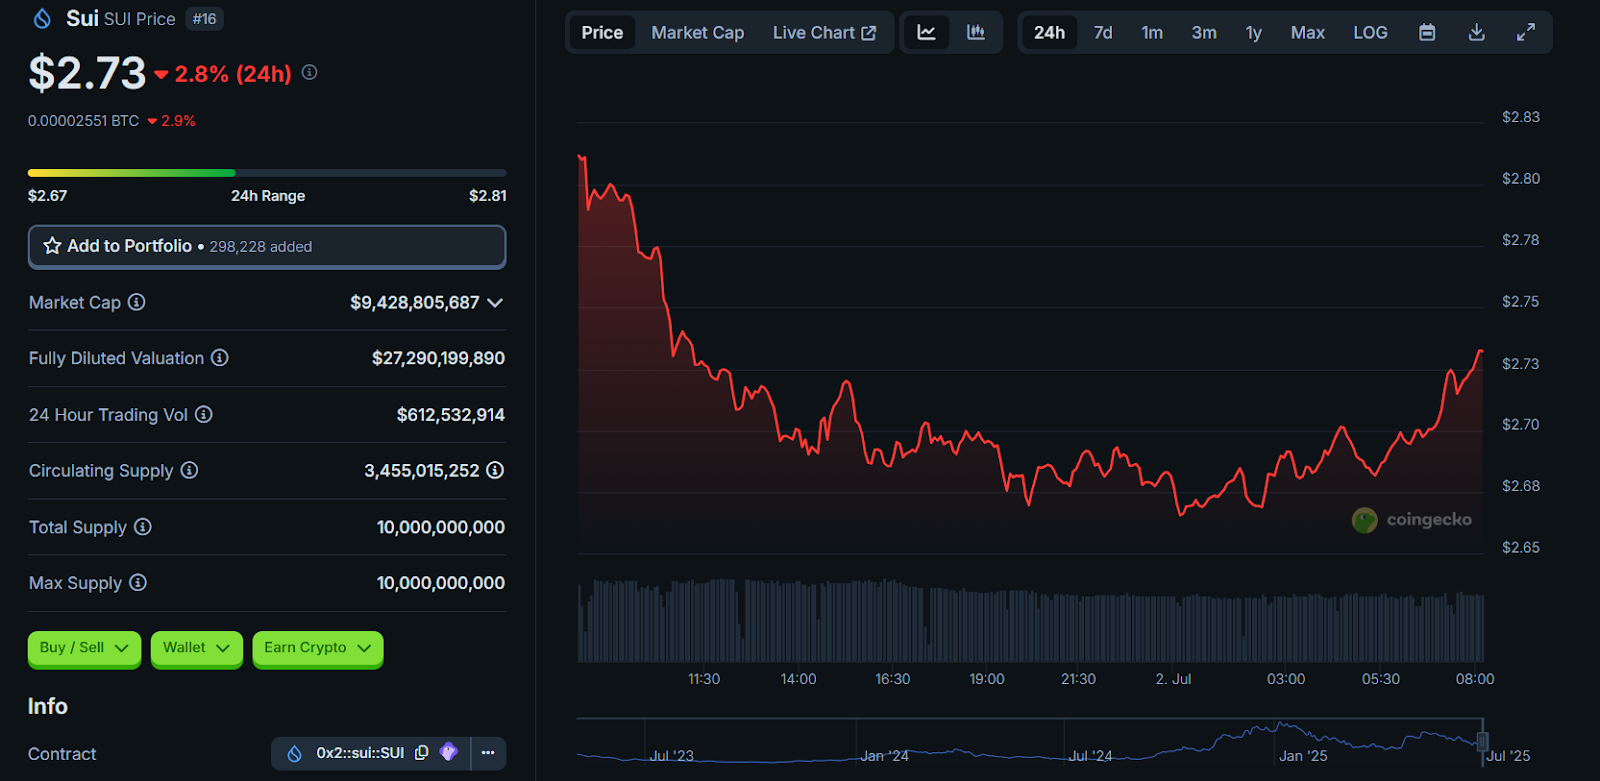The image size is (1600, 781).
Task: Click the Total Supply 10,000,000,000 value
Action: [x=441, y=527]
